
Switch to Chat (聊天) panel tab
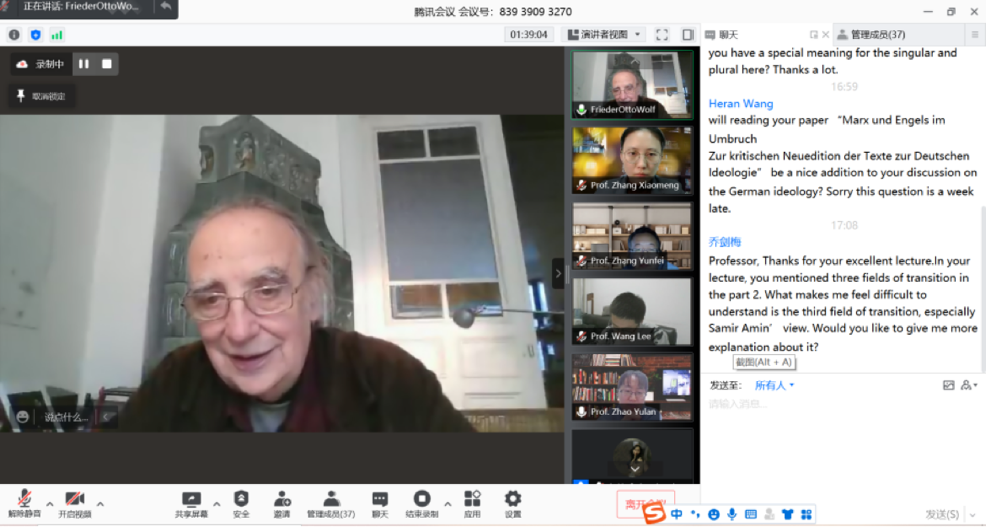click(728, 35)
